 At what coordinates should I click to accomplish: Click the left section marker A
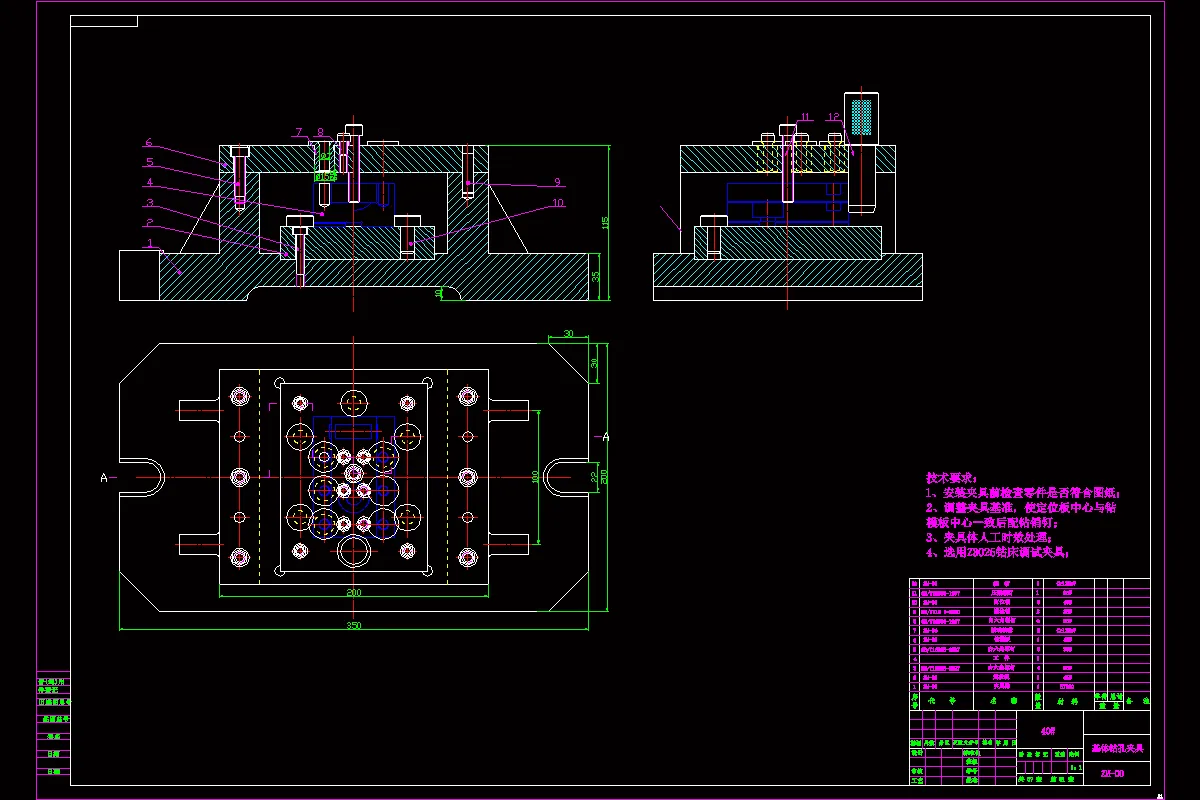[104, 478]
